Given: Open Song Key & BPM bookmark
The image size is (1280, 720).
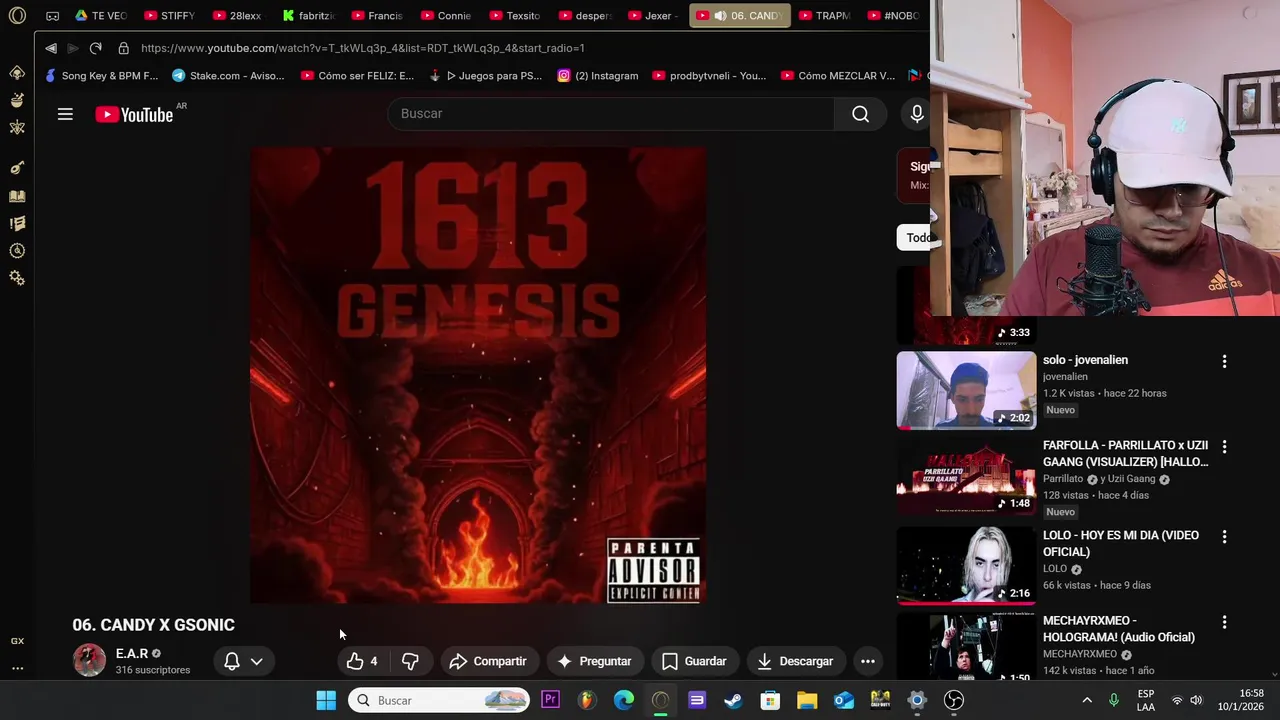Looking at the screenshot, I should [x=101, y=75].
